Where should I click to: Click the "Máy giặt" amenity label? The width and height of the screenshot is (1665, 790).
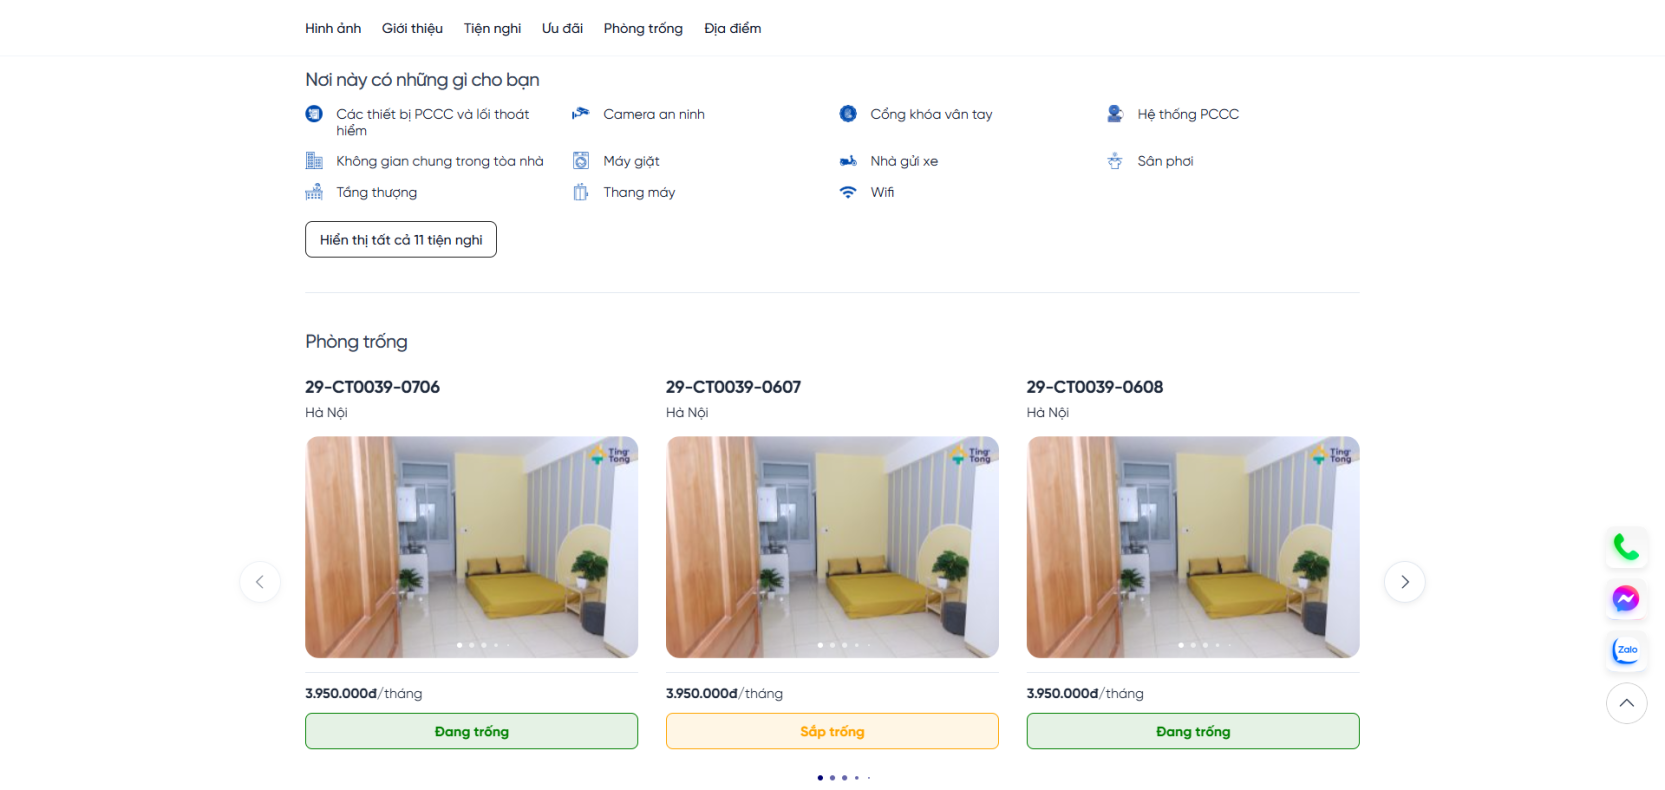point(631,161)
